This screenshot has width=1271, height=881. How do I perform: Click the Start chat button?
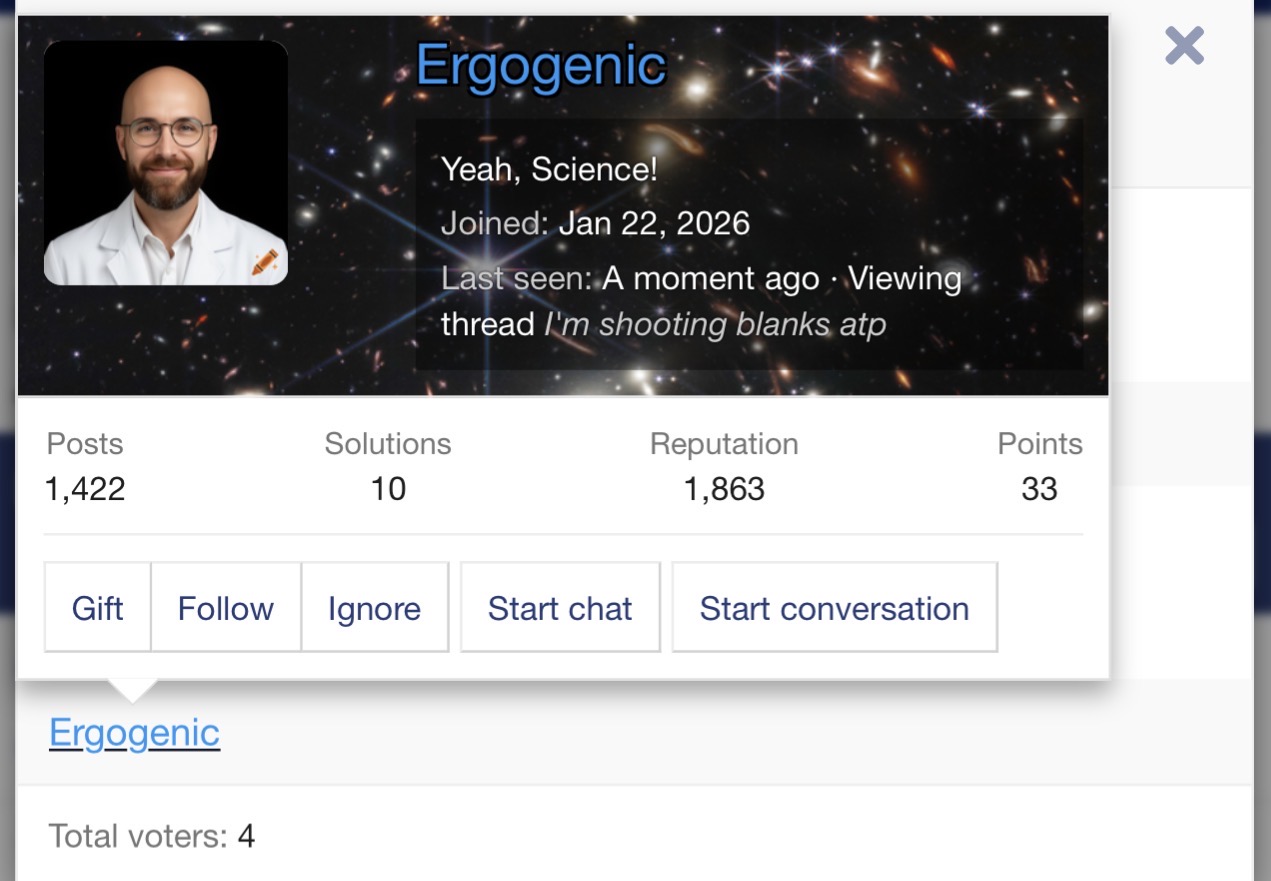tap(560, 608)
